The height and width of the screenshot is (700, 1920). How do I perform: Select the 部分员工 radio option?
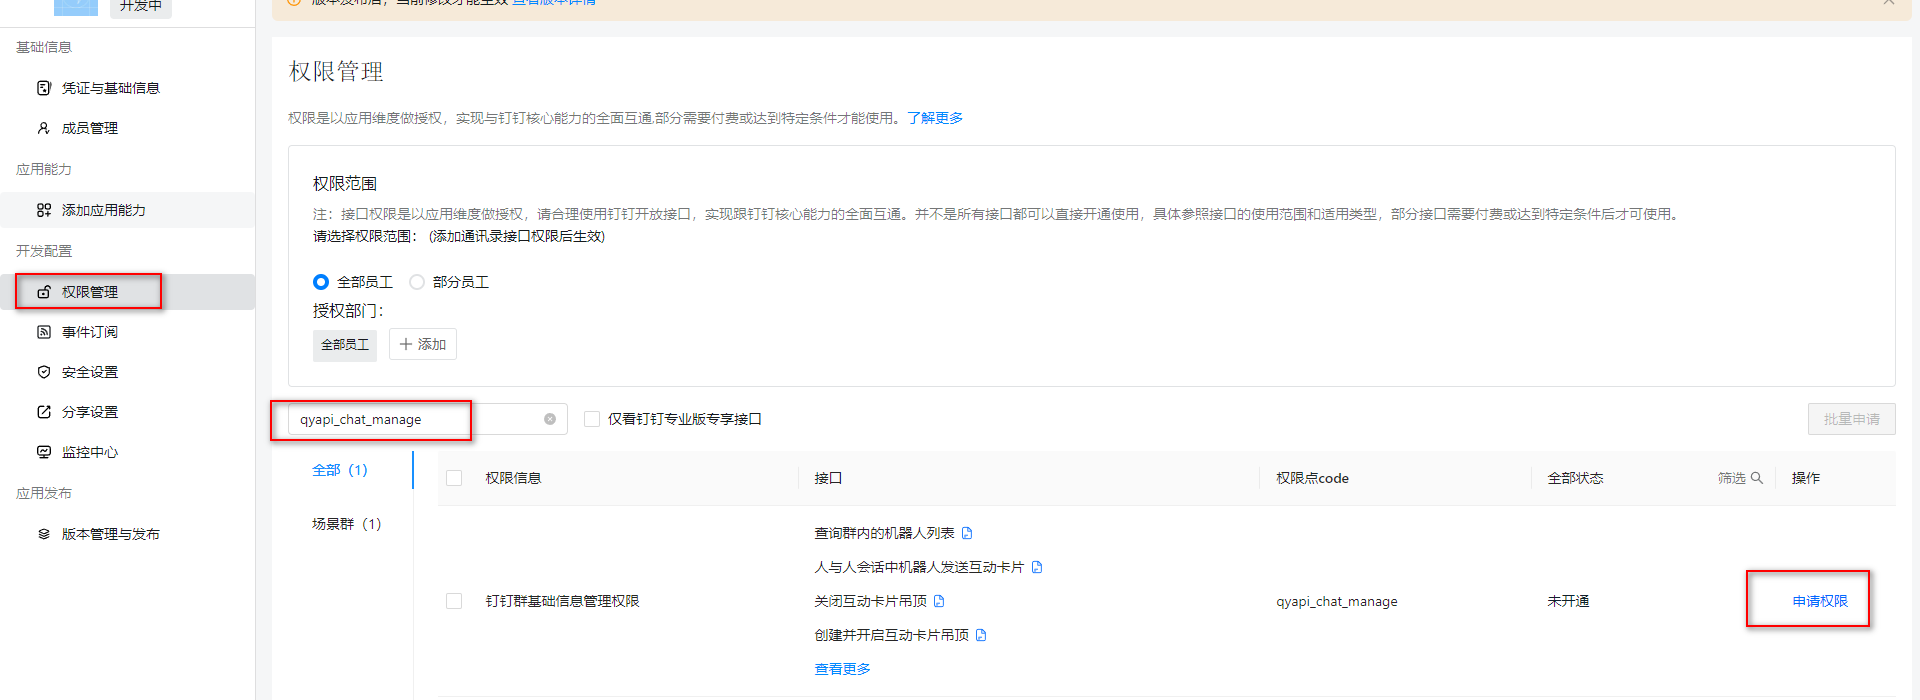tap(417, 282)
